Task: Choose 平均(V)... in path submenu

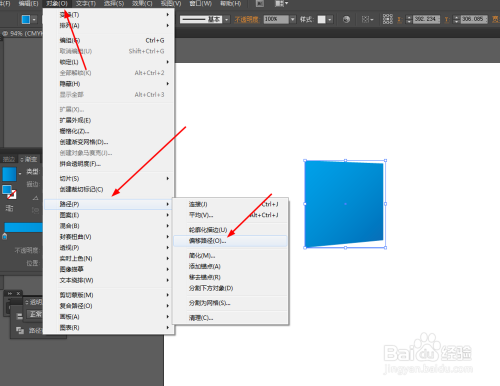Action: click(x=230, y=215)
